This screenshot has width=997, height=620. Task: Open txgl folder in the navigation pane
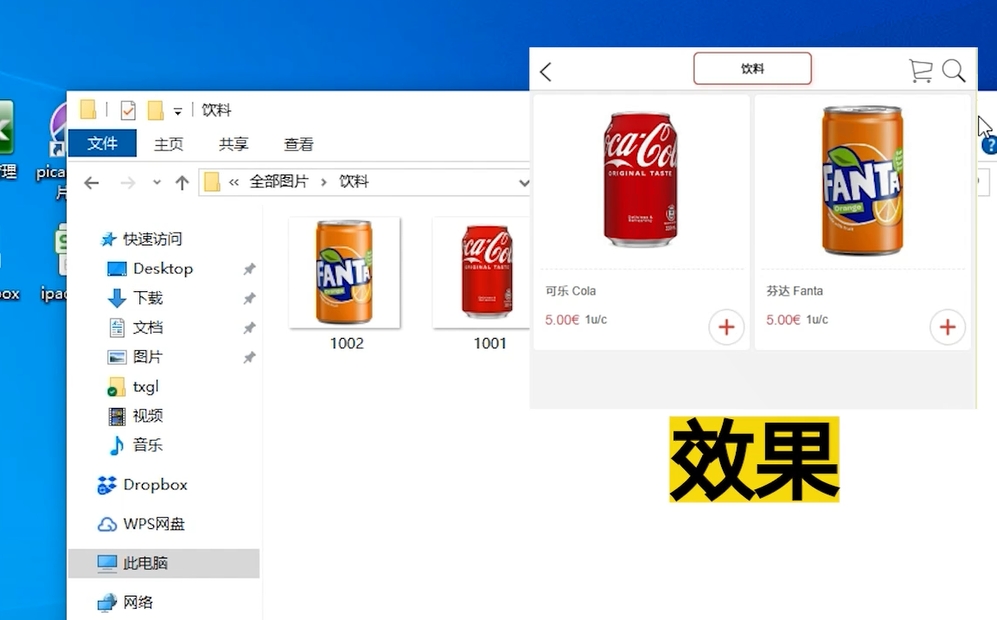[146, 387]
